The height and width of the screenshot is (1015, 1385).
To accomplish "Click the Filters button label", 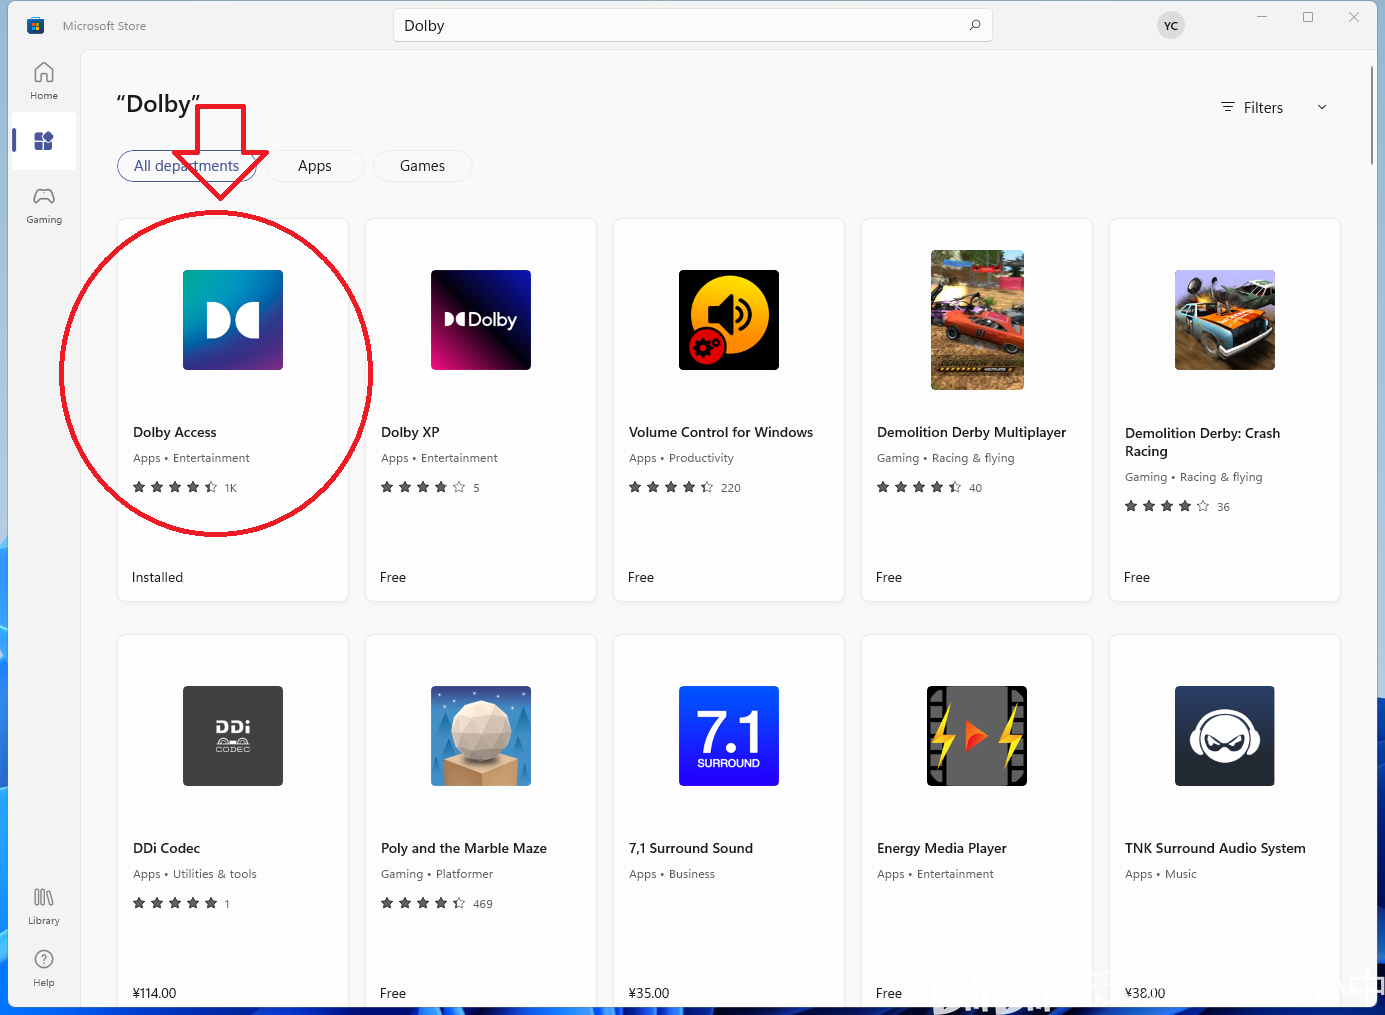I will point(1263,108).
